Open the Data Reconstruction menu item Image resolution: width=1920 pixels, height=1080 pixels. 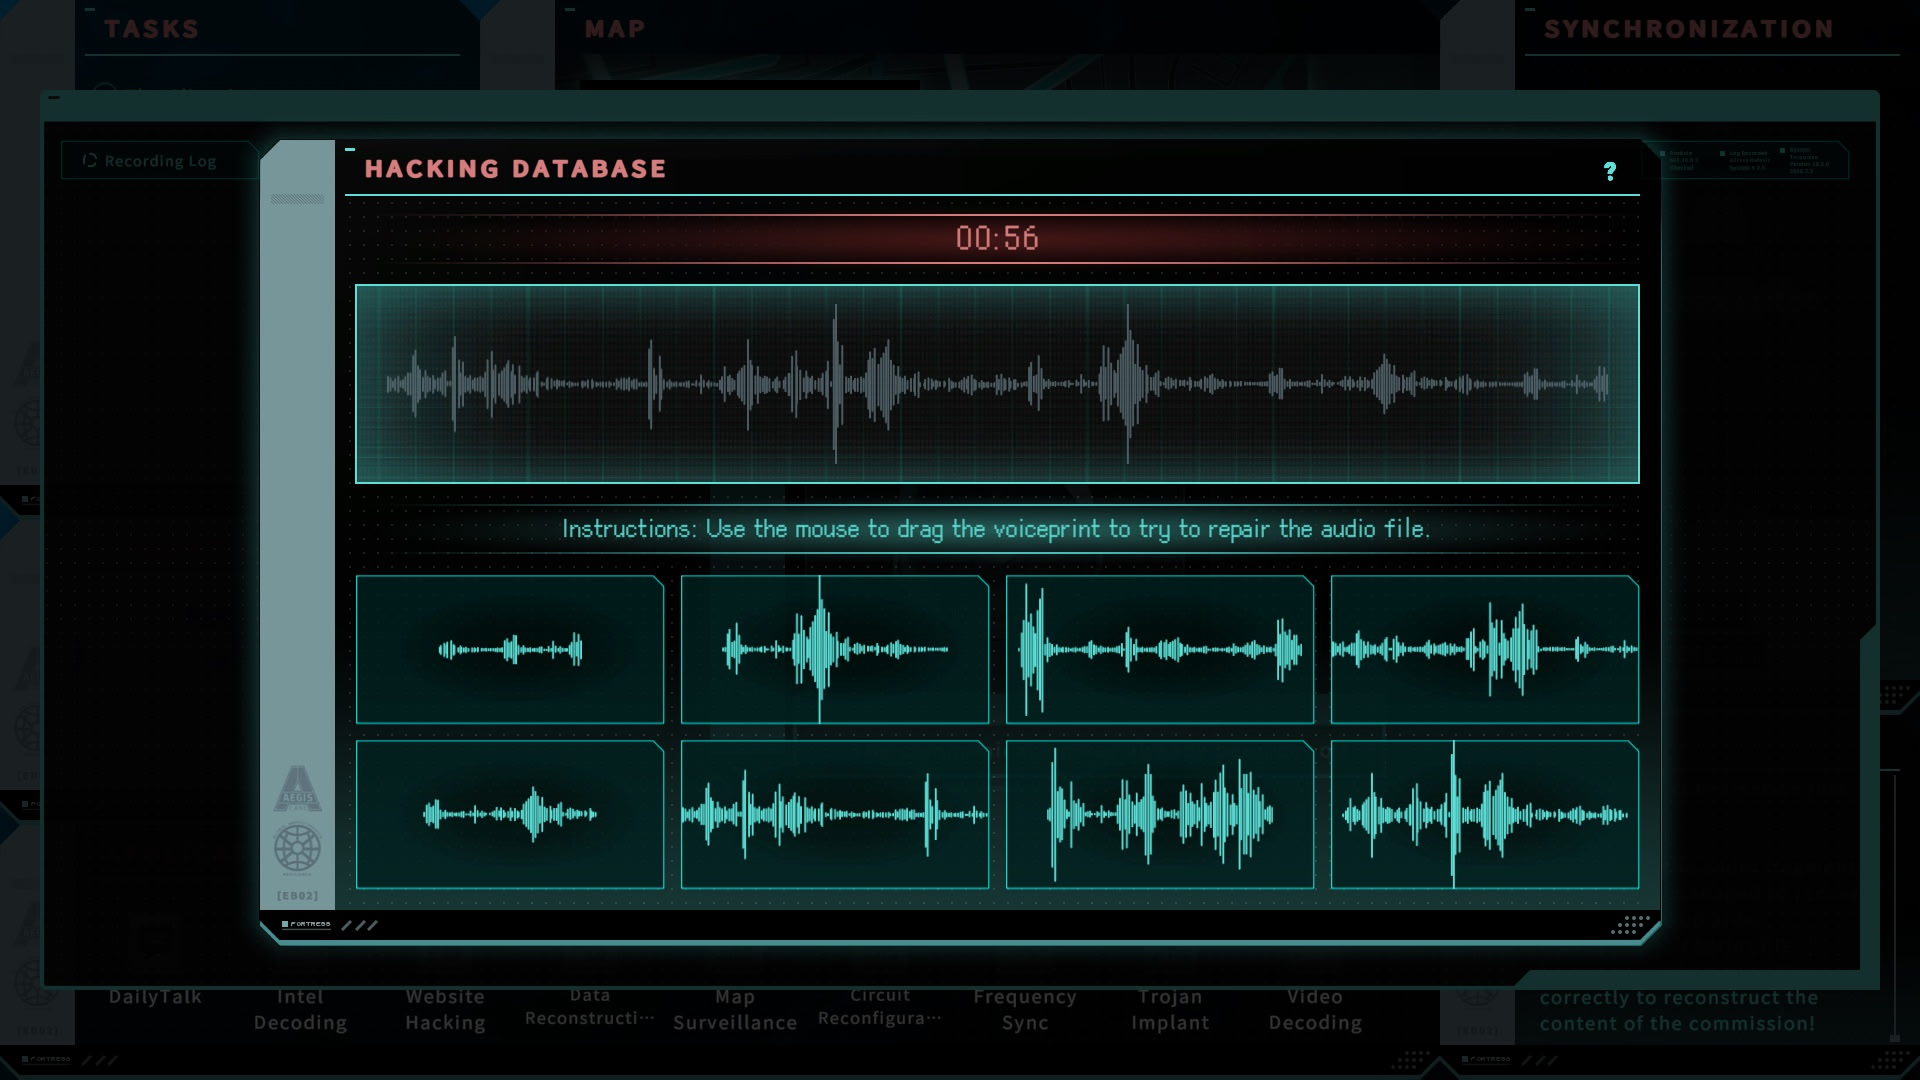click(590, 1006)
